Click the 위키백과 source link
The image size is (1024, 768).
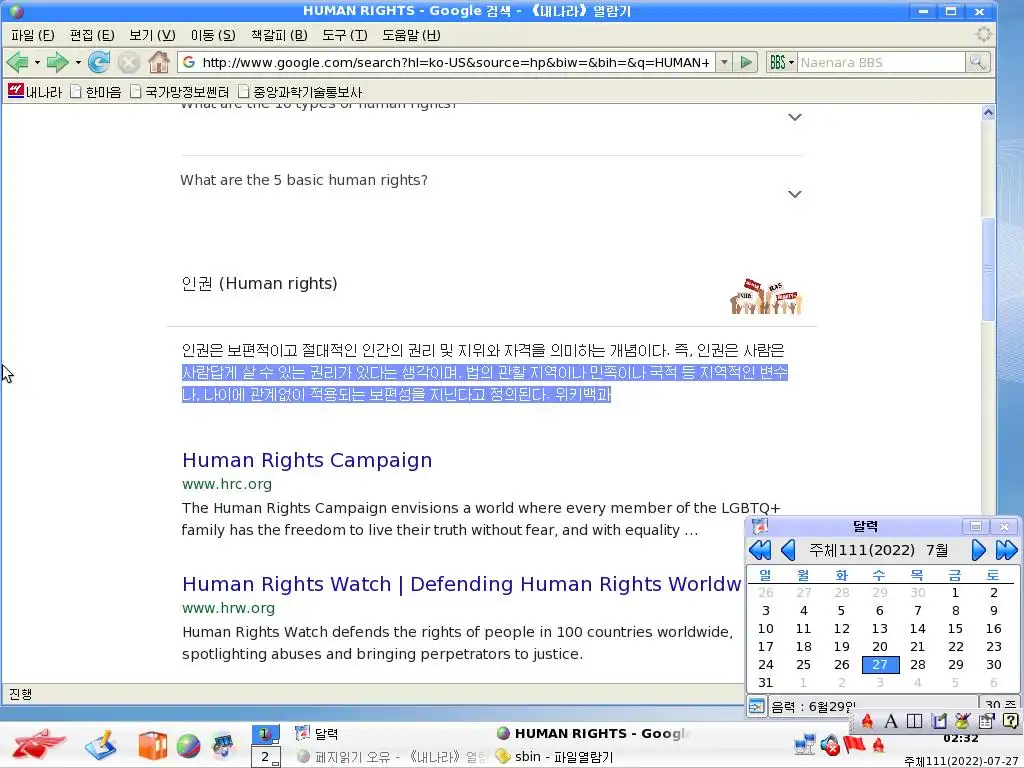pos(583,394)
